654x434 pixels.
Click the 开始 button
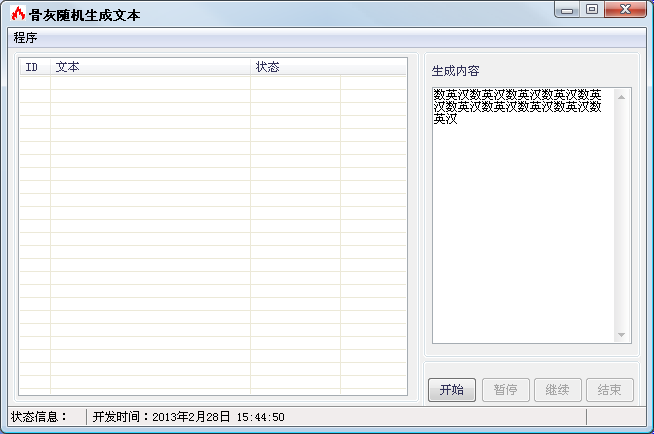pos(452,390)
